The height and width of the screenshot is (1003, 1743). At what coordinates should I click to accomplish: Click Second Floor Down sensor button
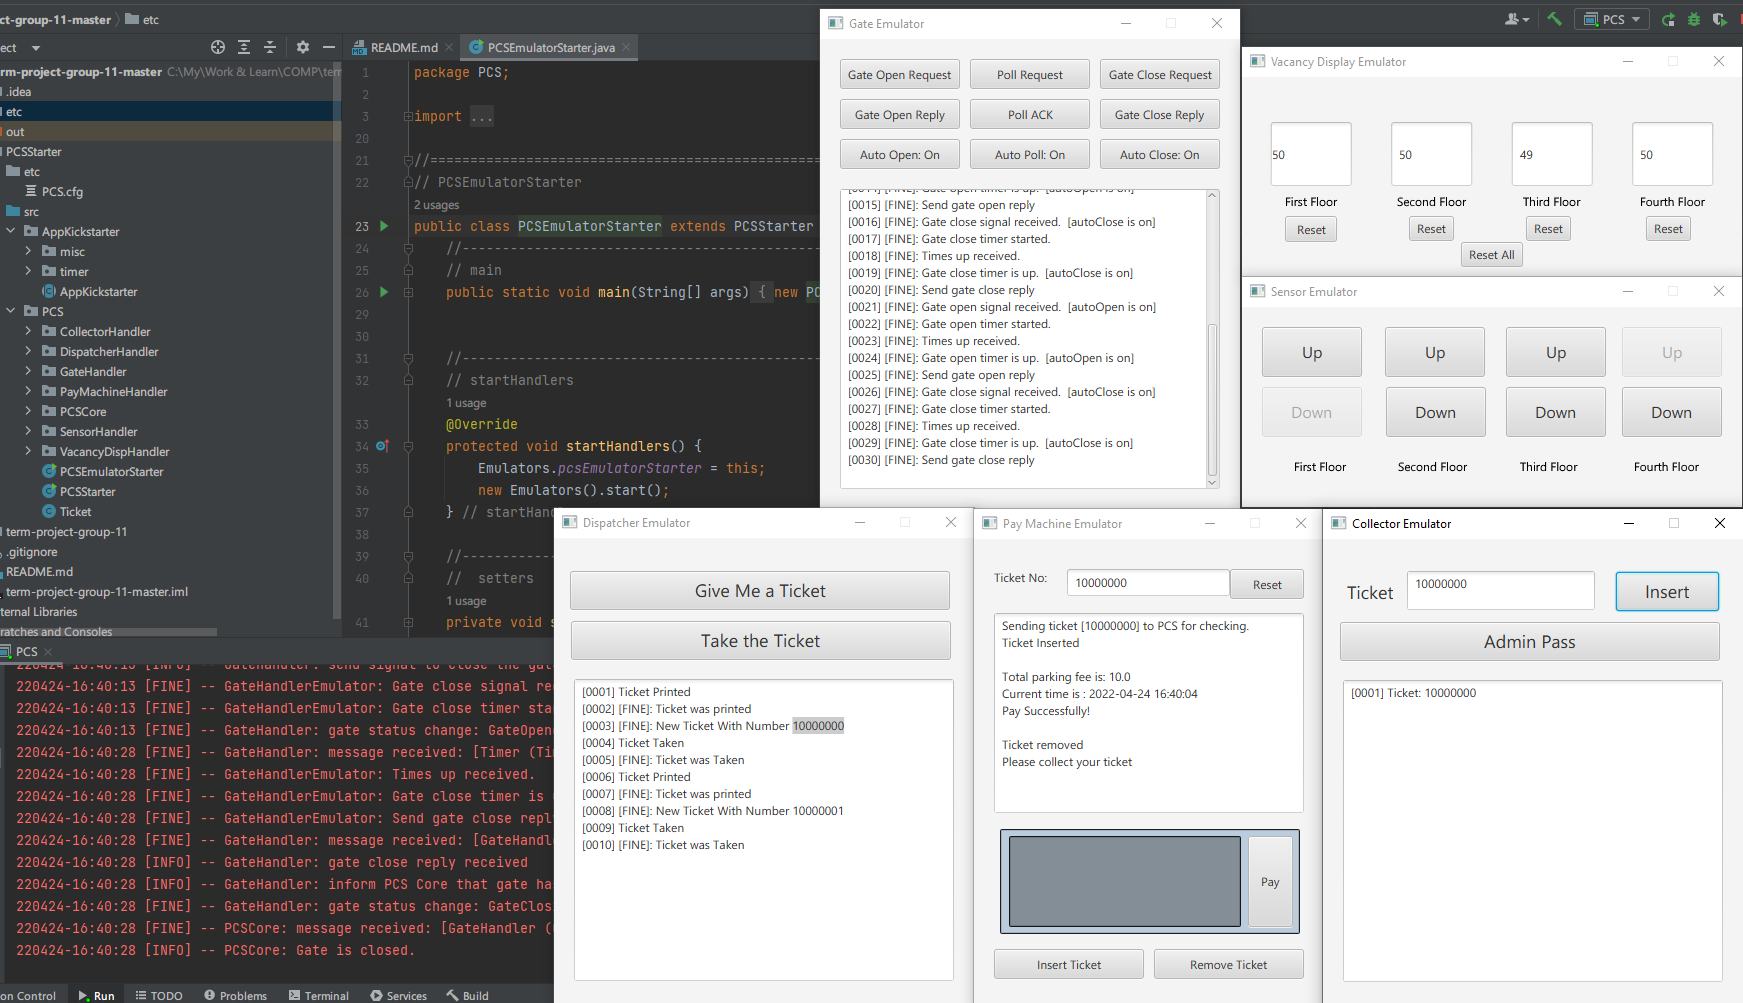click(x=1435, y=412)
